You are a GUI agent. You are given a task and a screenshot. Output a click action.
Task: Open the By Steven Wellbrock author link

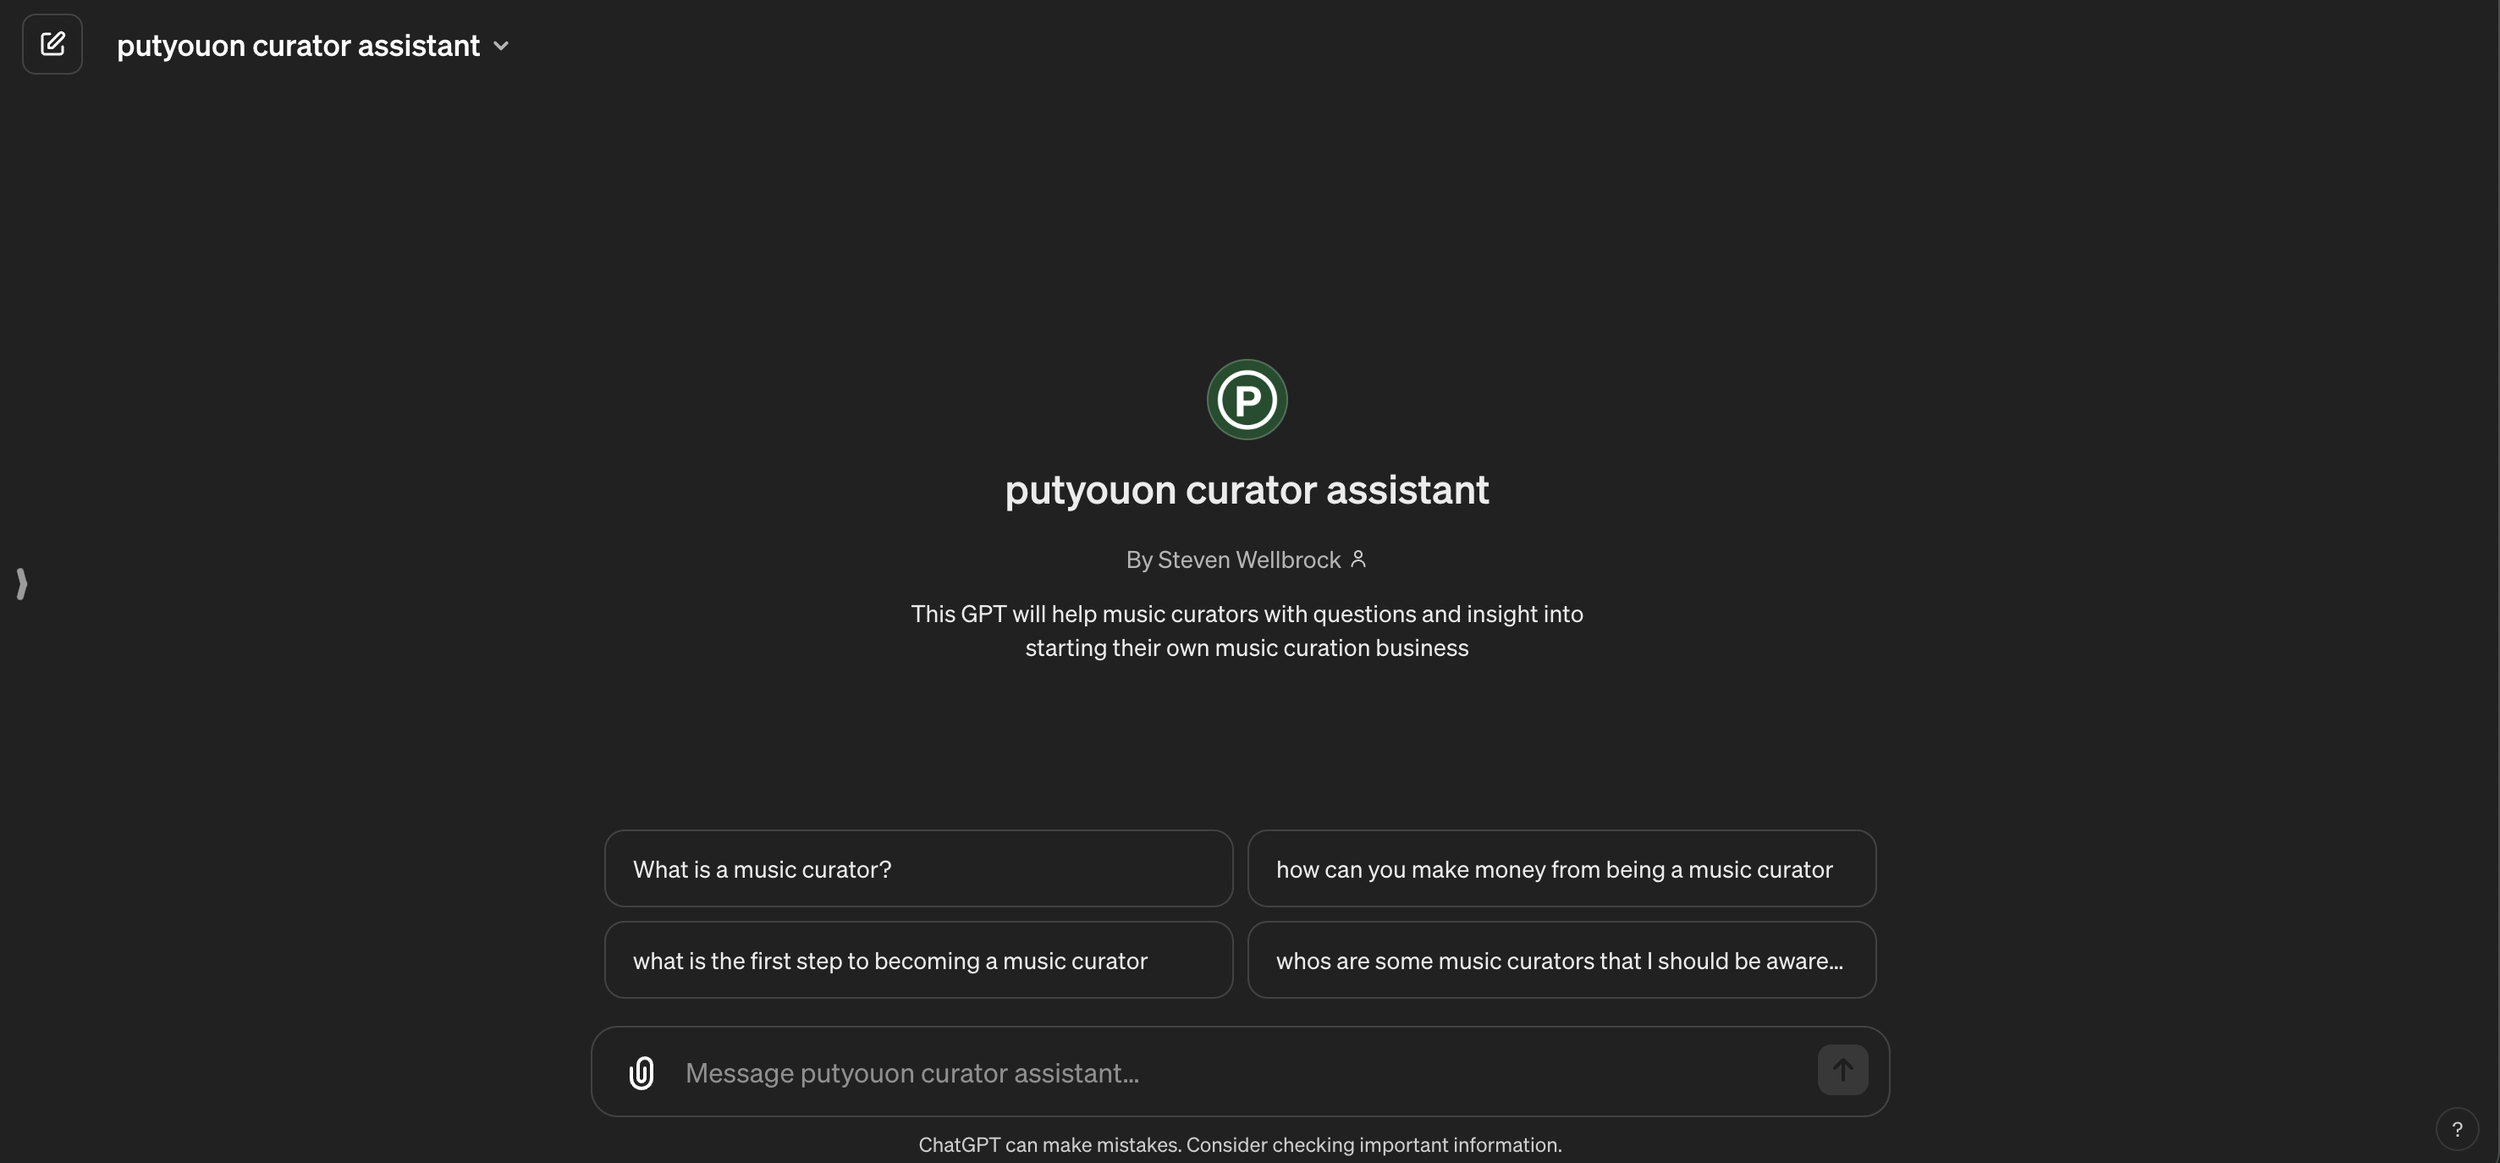coord(1233,560)
